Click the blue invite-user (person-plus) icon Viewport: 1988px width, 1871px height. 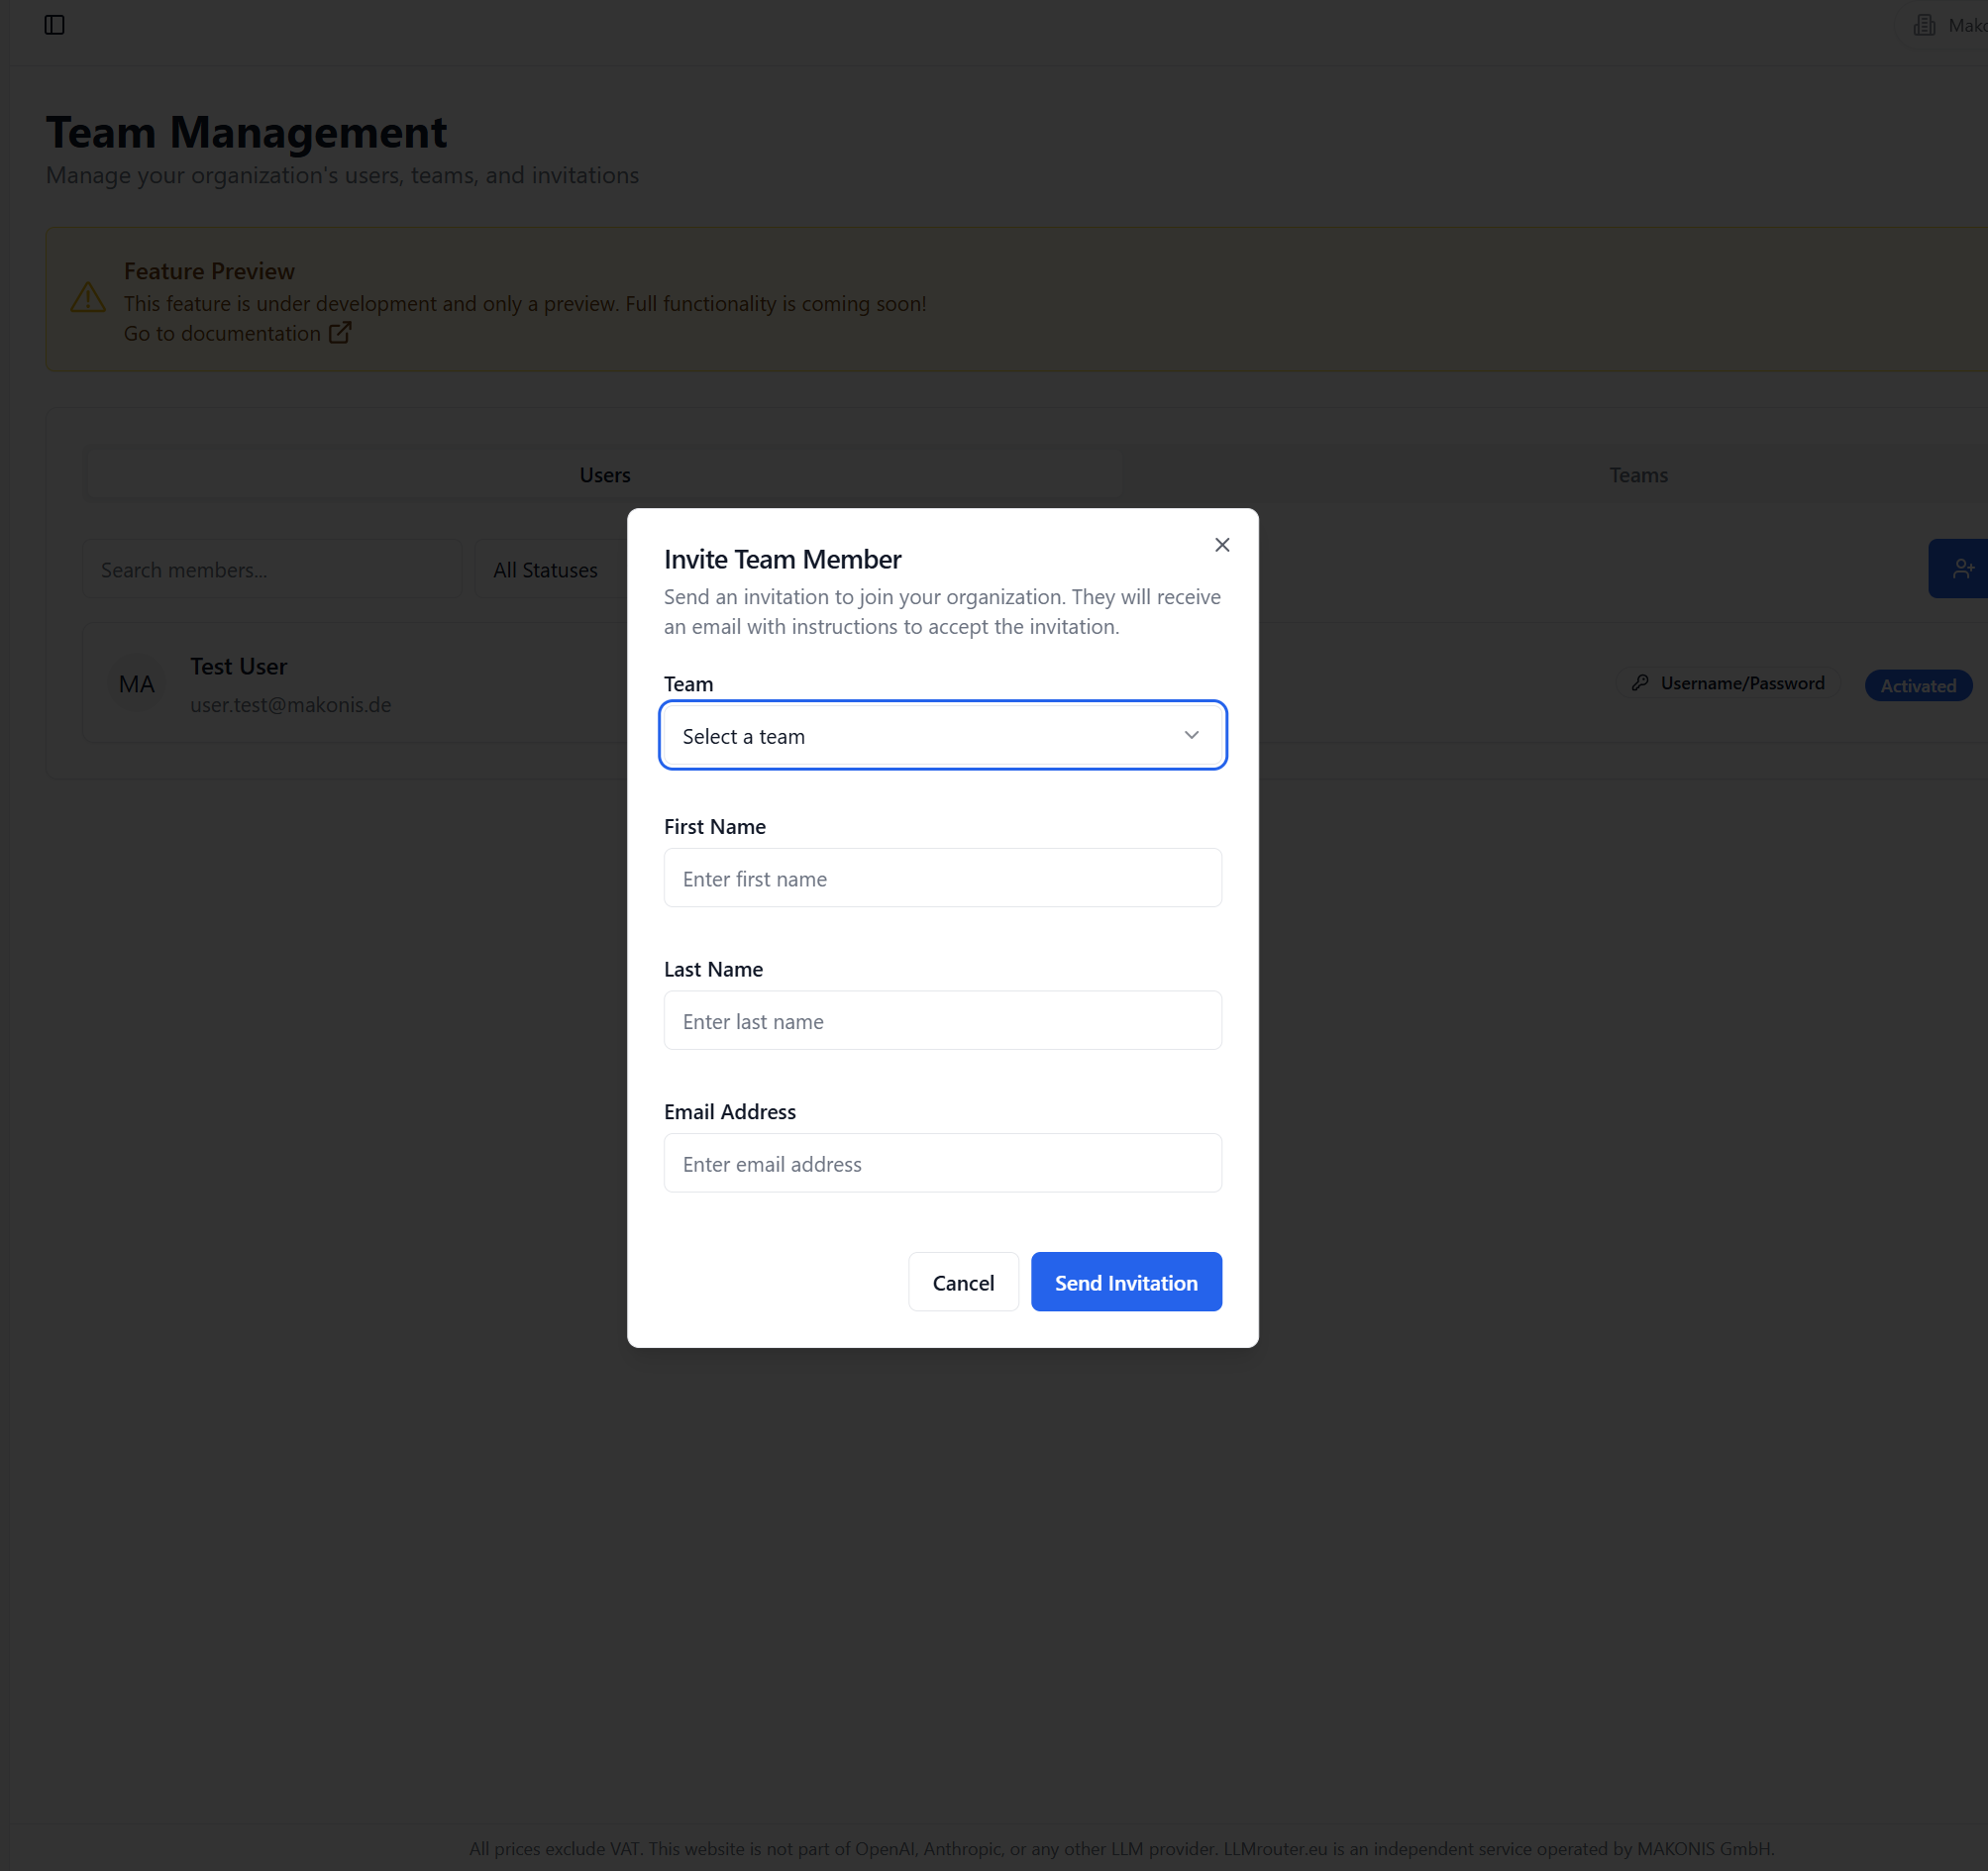click(1963, 568)
